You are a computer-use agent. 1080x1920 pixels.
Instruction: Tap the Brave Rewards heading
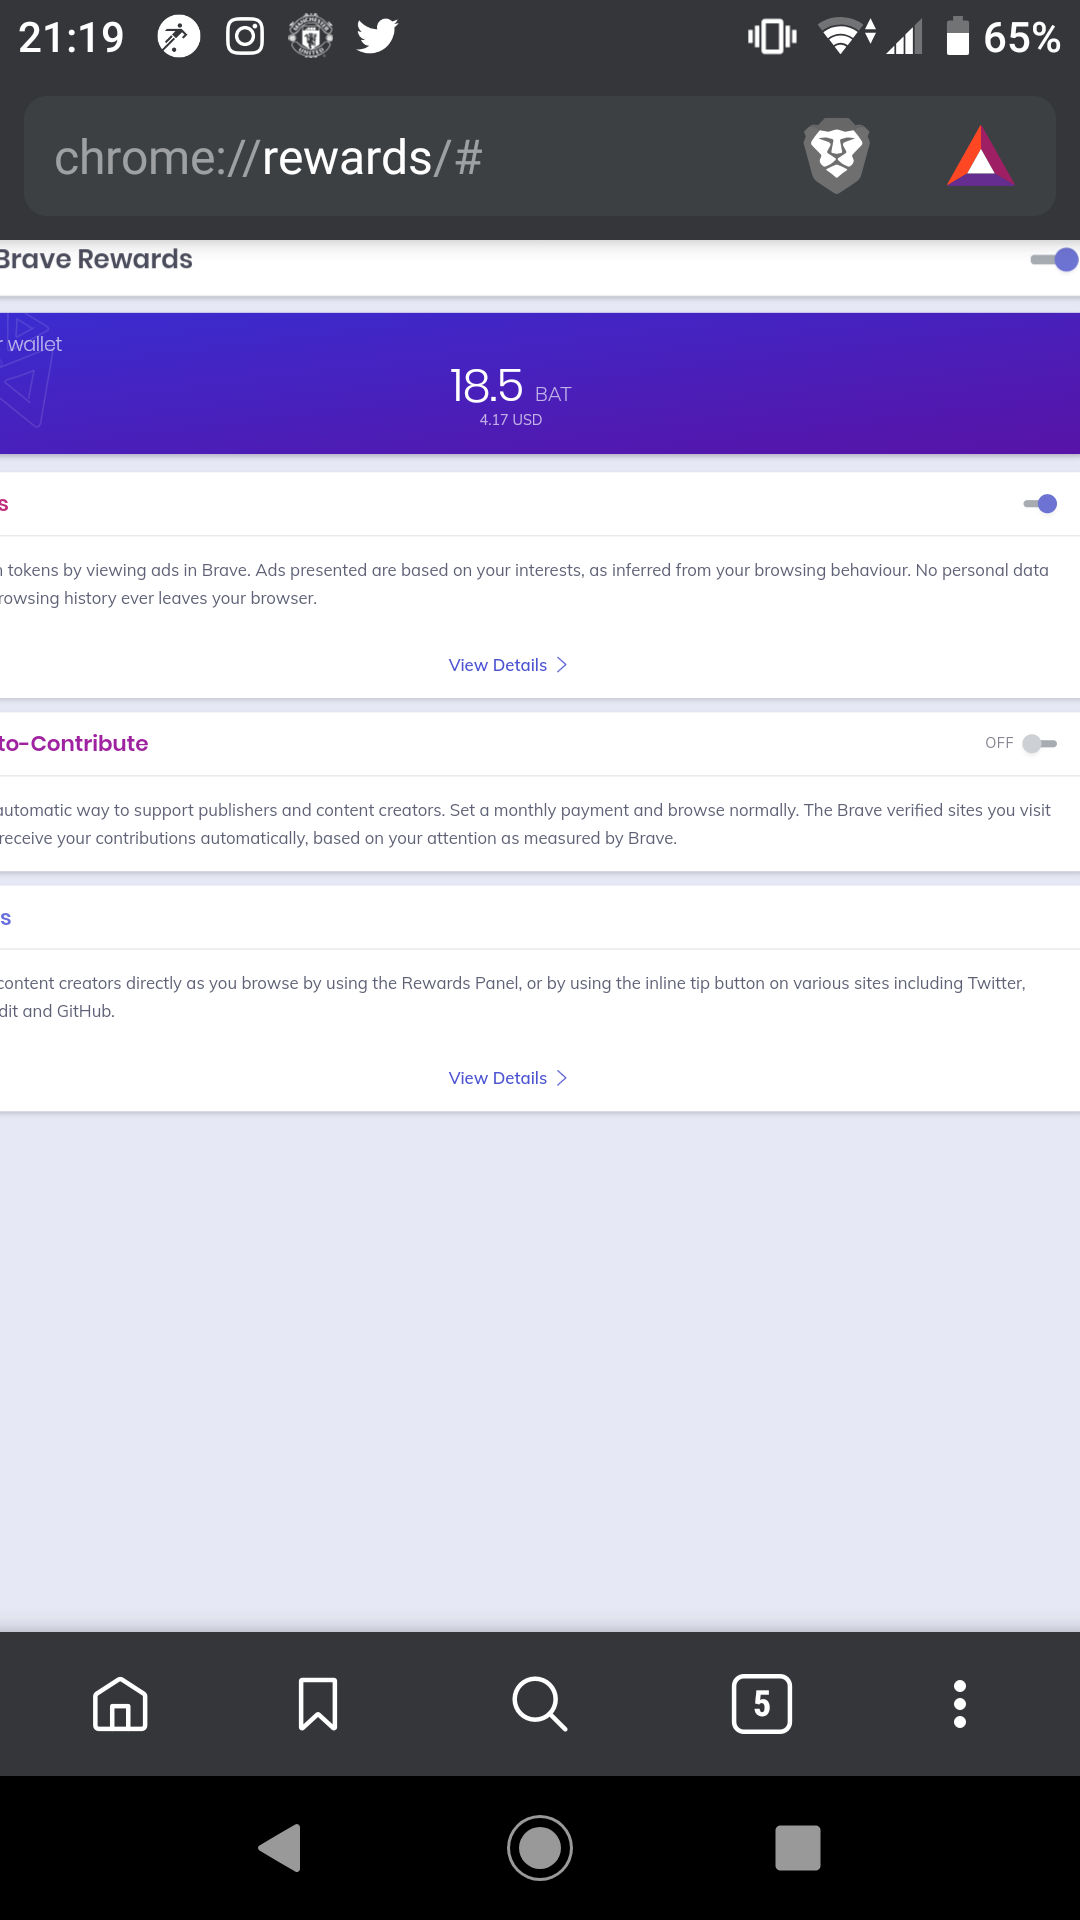point(96,259)
